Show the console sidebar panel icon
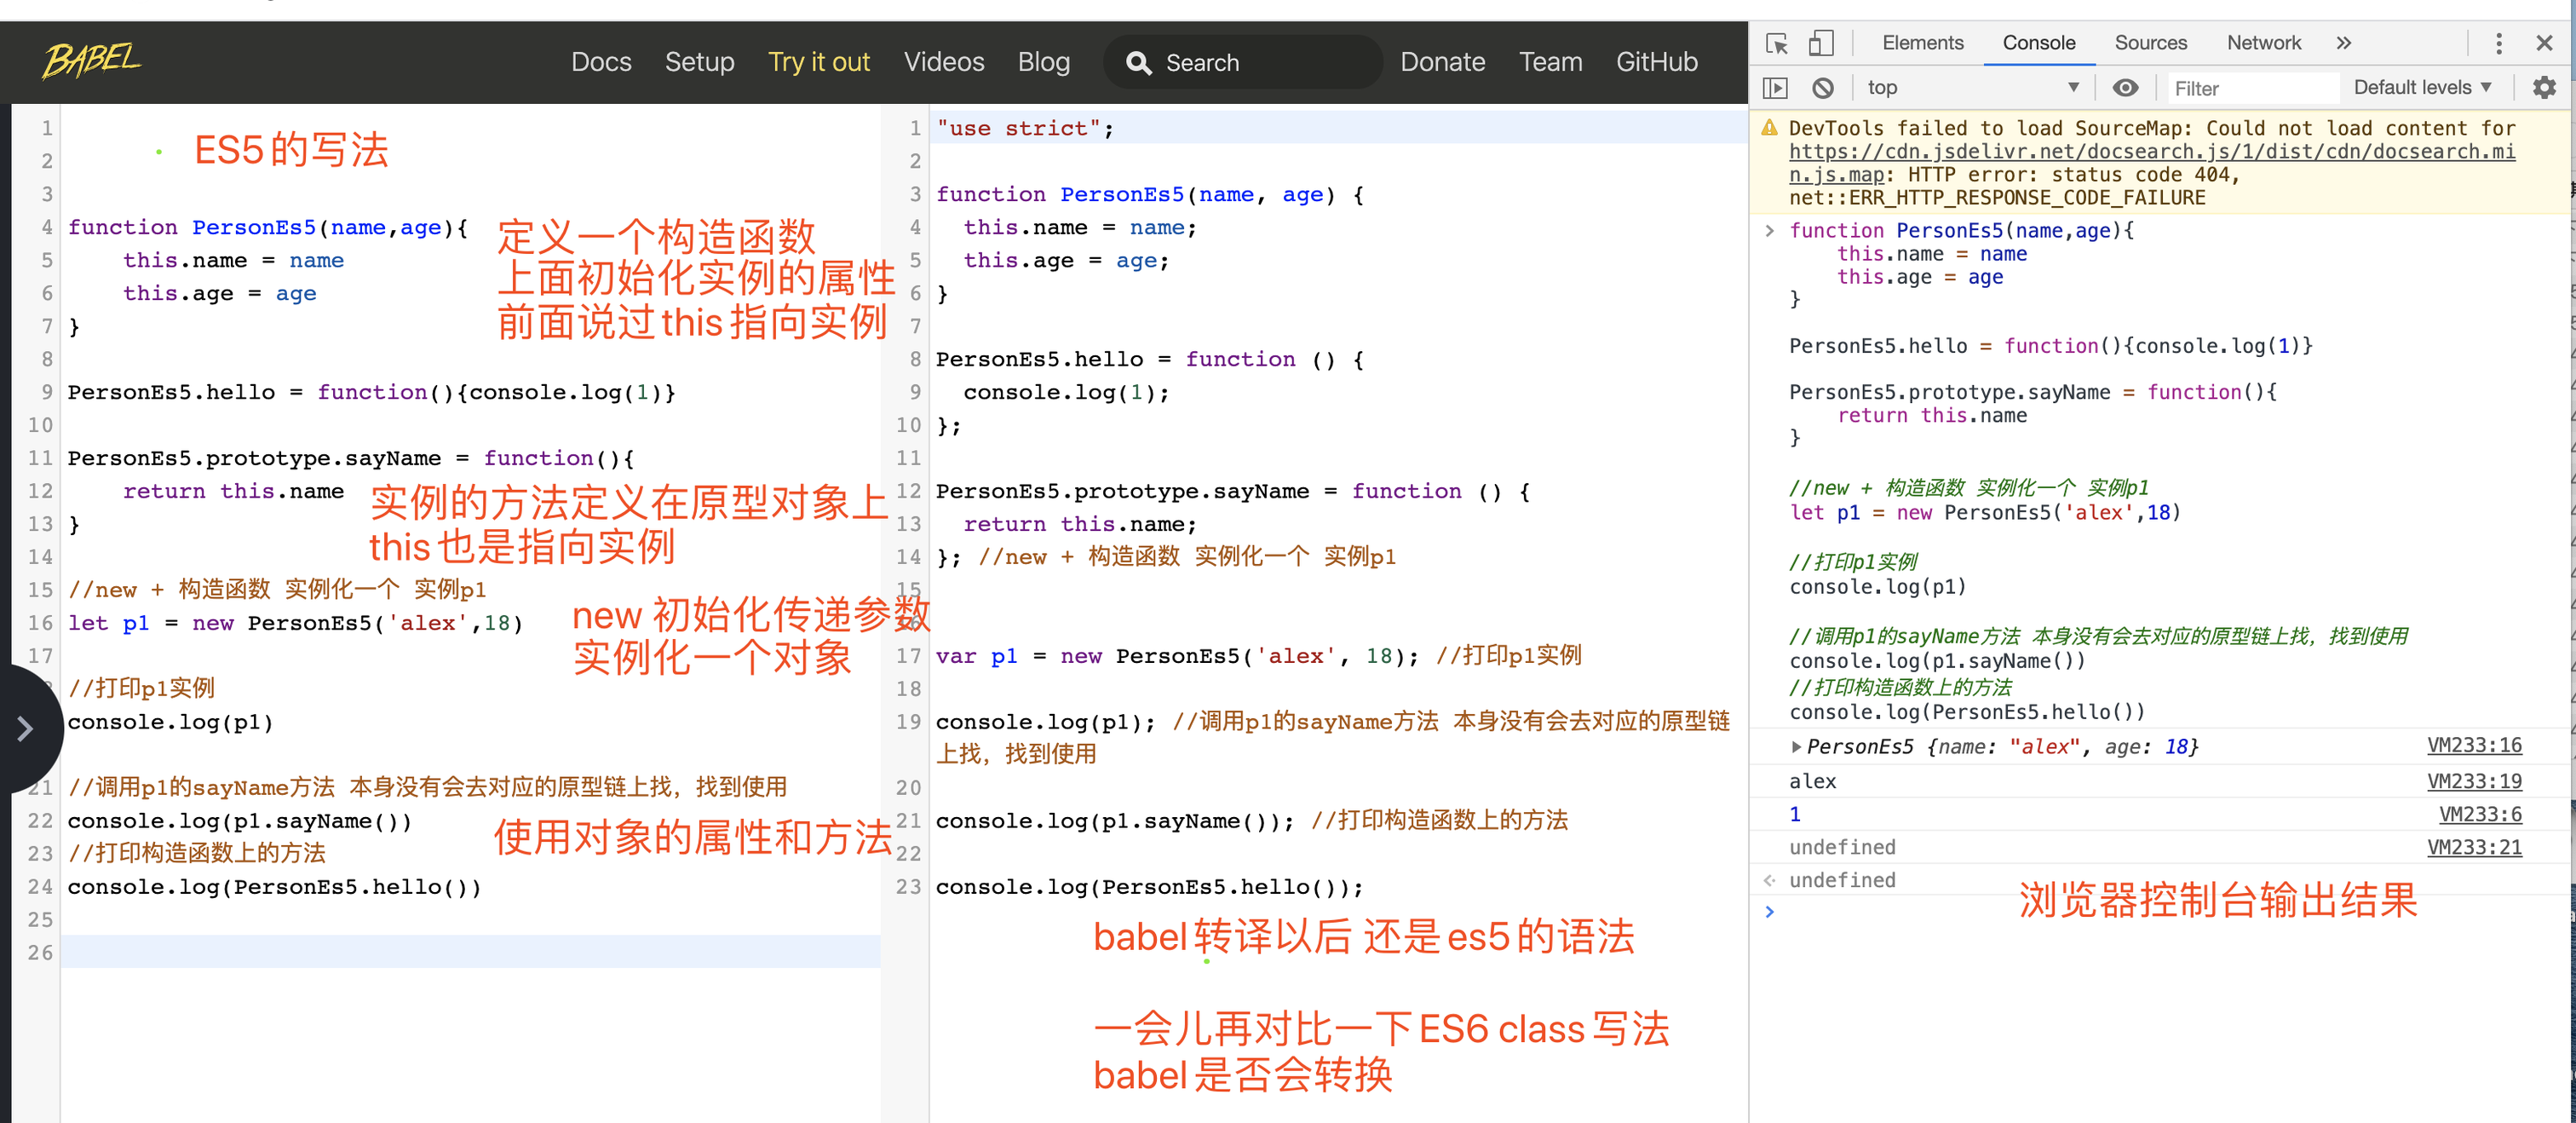Screen dimensions: 2576x1123 [1775, 88]
